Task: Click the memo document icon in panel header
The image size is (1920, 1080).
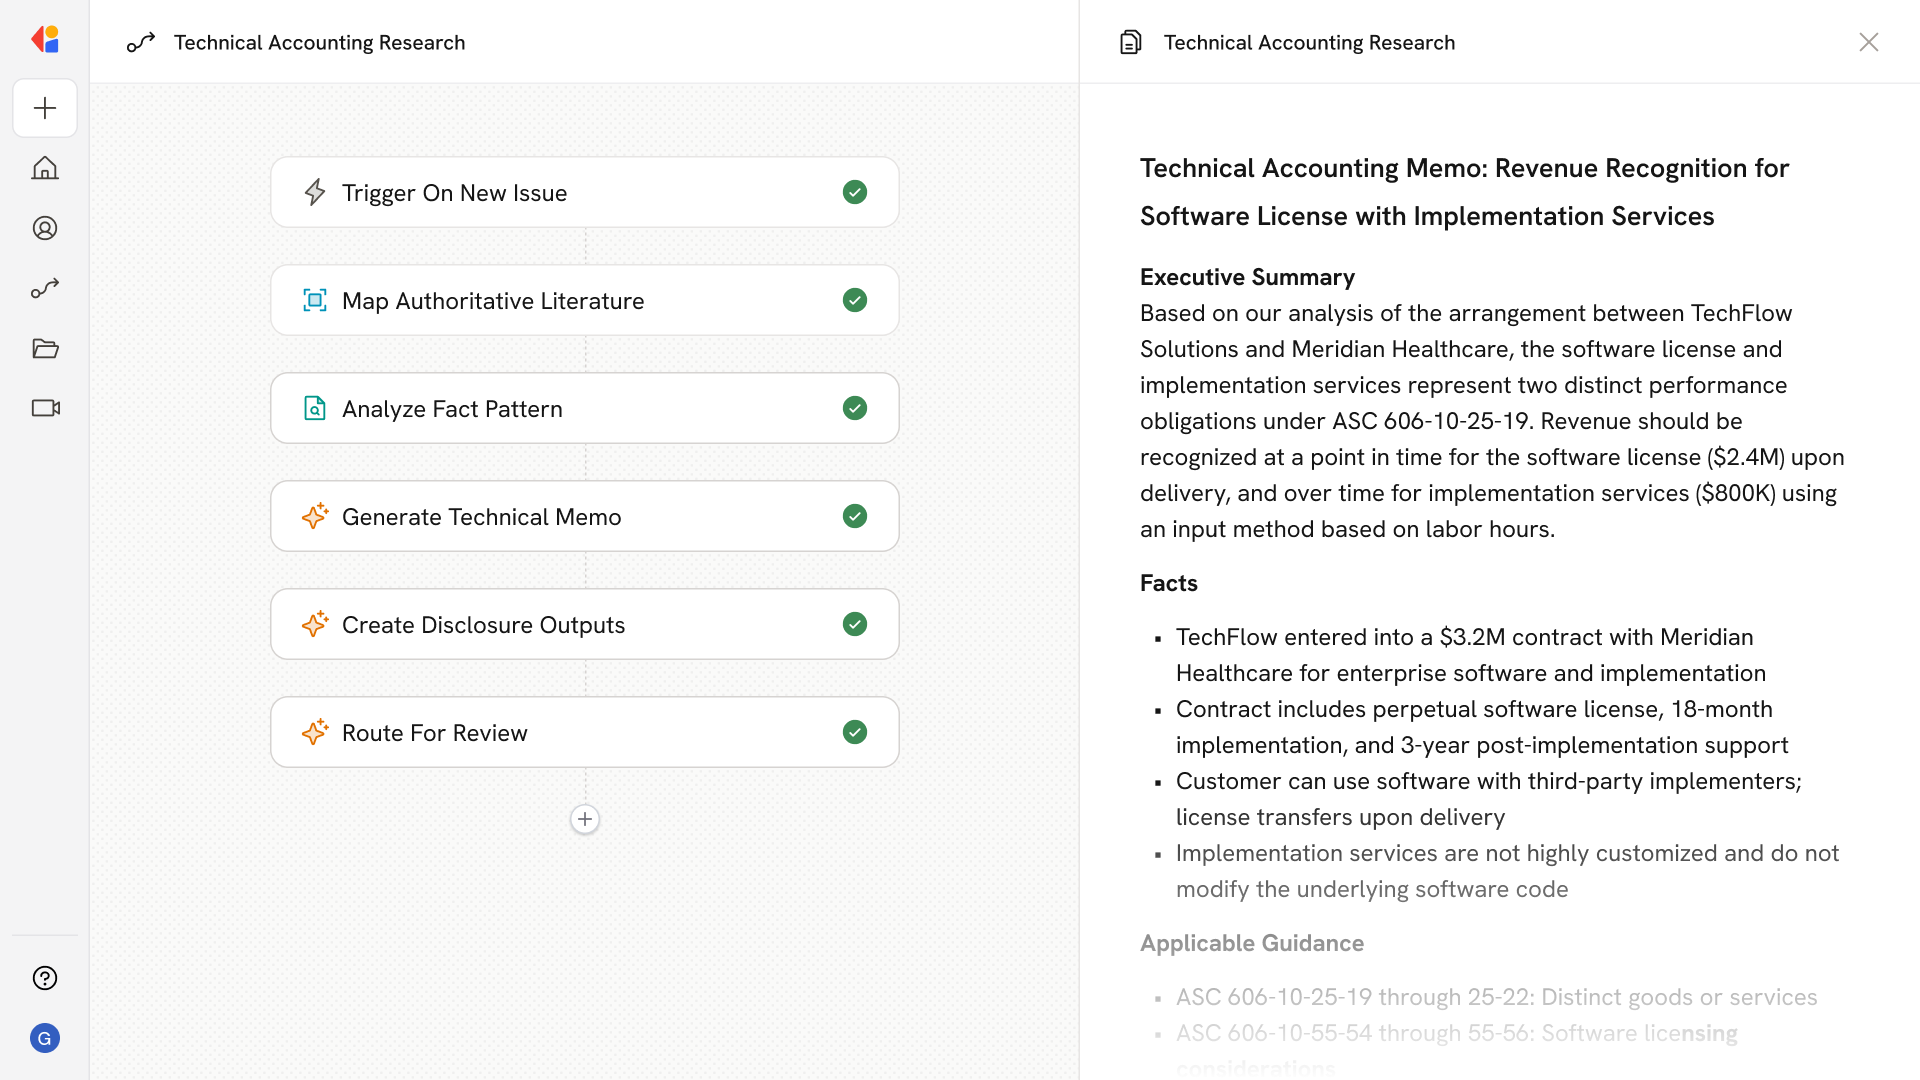Action: [1130, 42]
